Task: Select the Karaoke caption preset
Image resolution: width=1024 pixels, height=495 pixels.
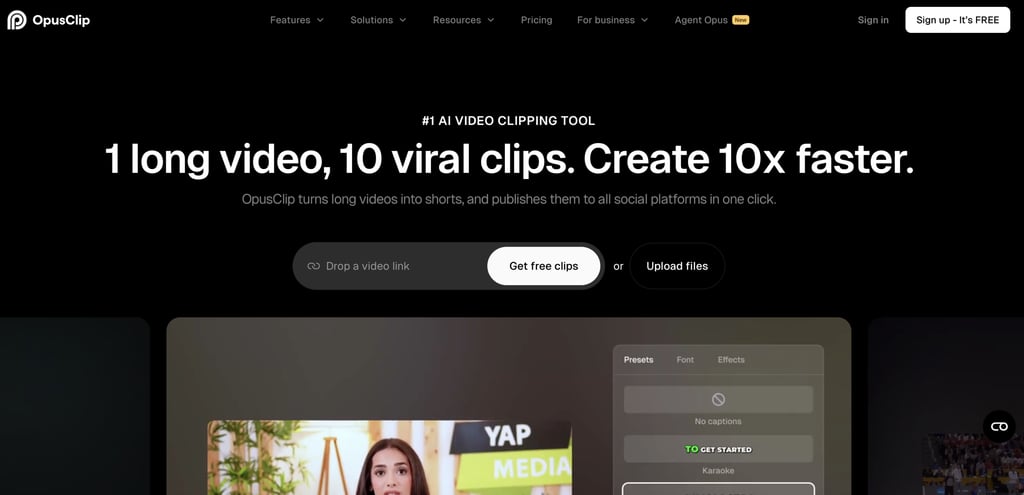Action: [718, 449]
